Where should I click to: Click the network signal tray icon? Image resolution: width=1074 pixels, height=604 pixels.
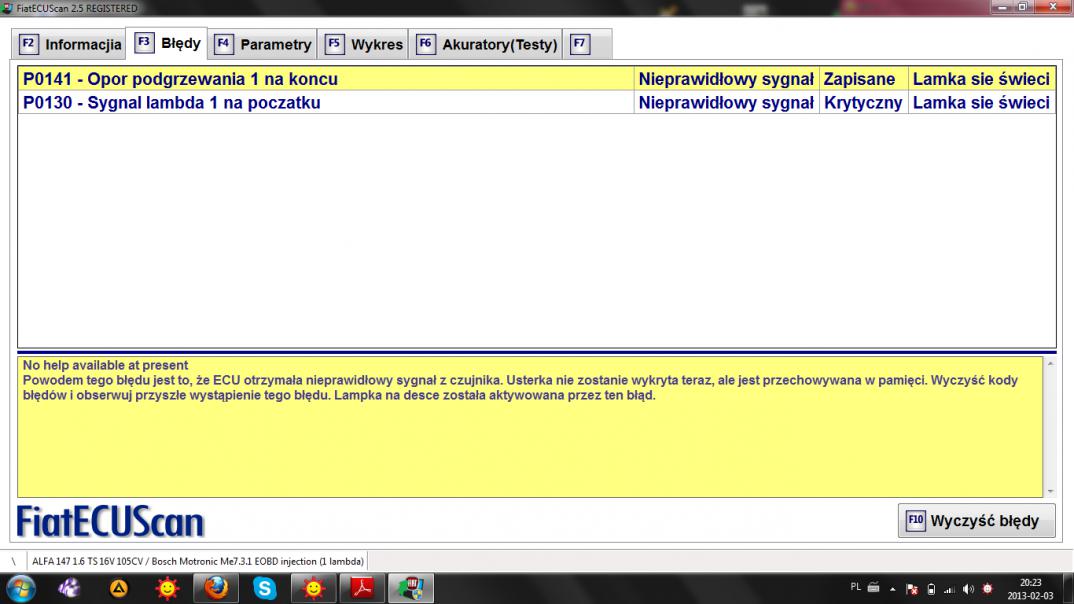coord(949,589)
